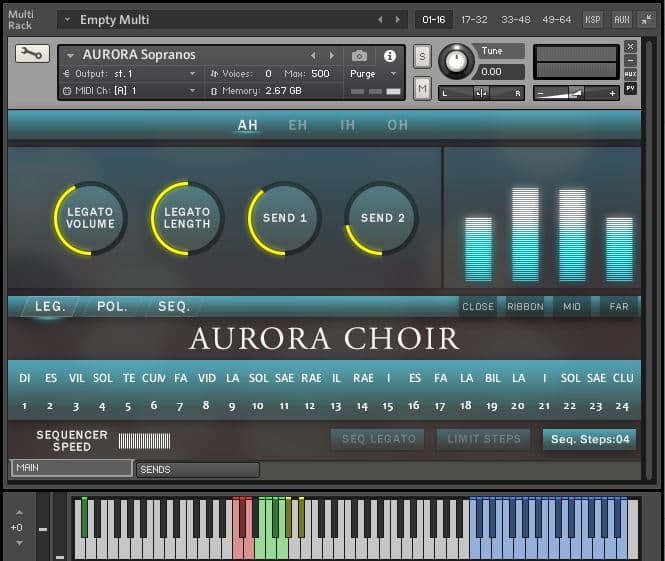Select the EH vowel option
The image size is (665, 561).
pos(297,125)
